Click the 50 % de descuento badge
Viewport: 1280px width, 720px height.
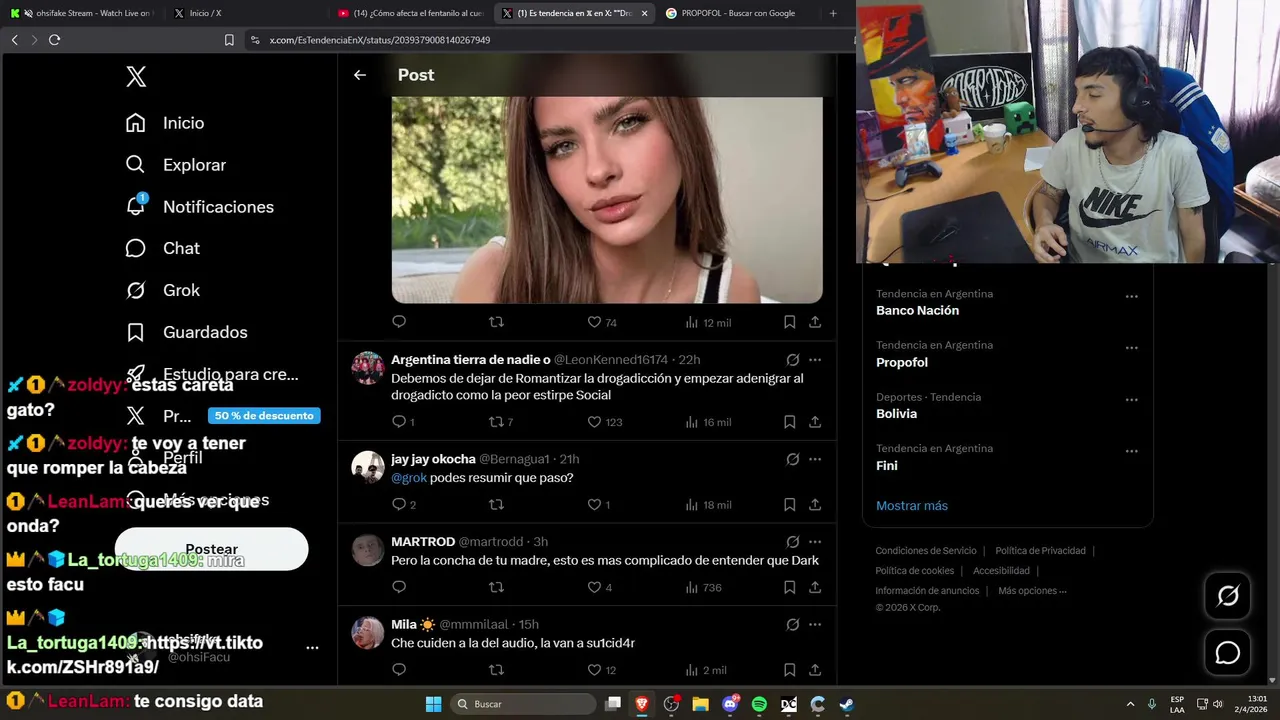264,415
